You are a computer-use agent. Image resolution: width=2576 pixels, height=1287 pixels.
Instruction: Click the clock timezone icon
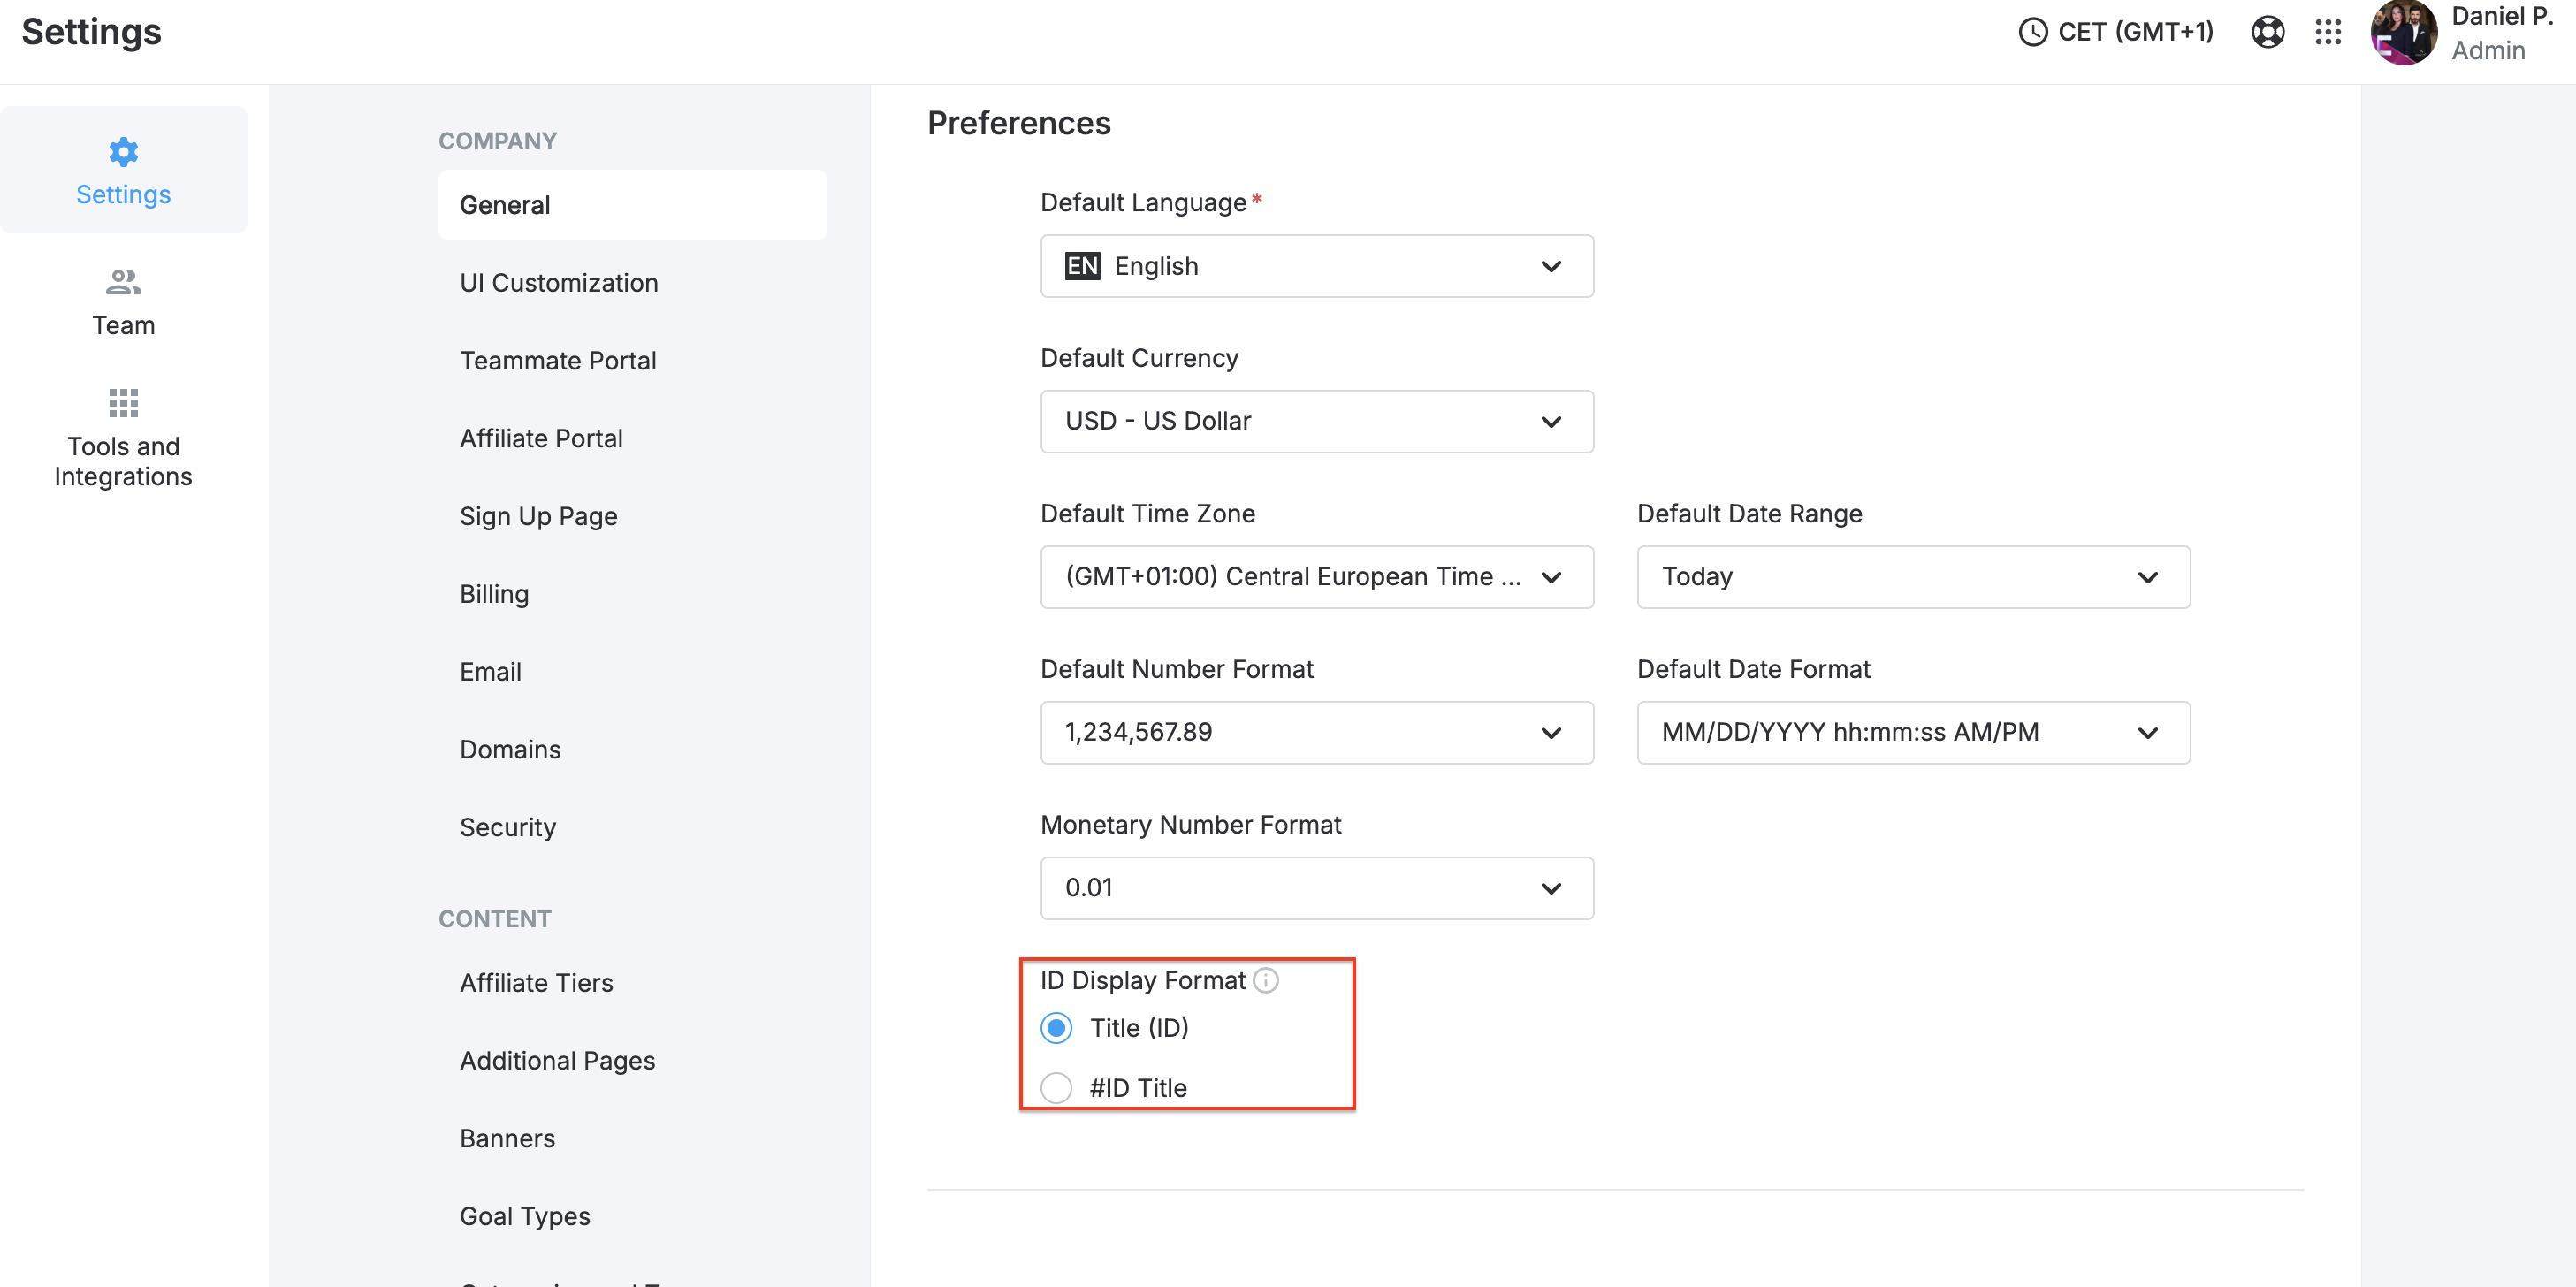(2032, 32)
